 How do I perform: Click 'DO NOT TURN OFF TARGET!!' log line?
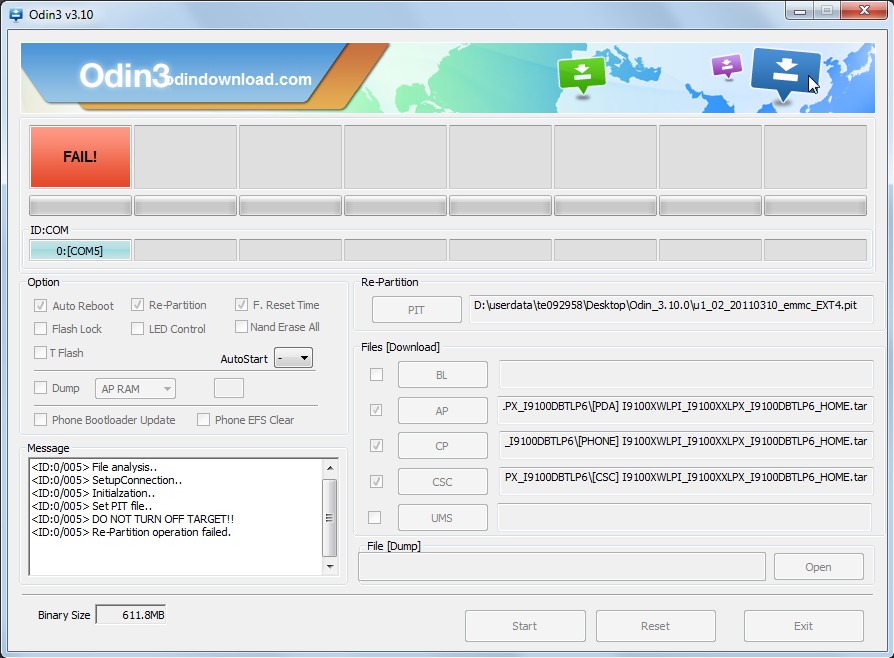click(133, 519)
